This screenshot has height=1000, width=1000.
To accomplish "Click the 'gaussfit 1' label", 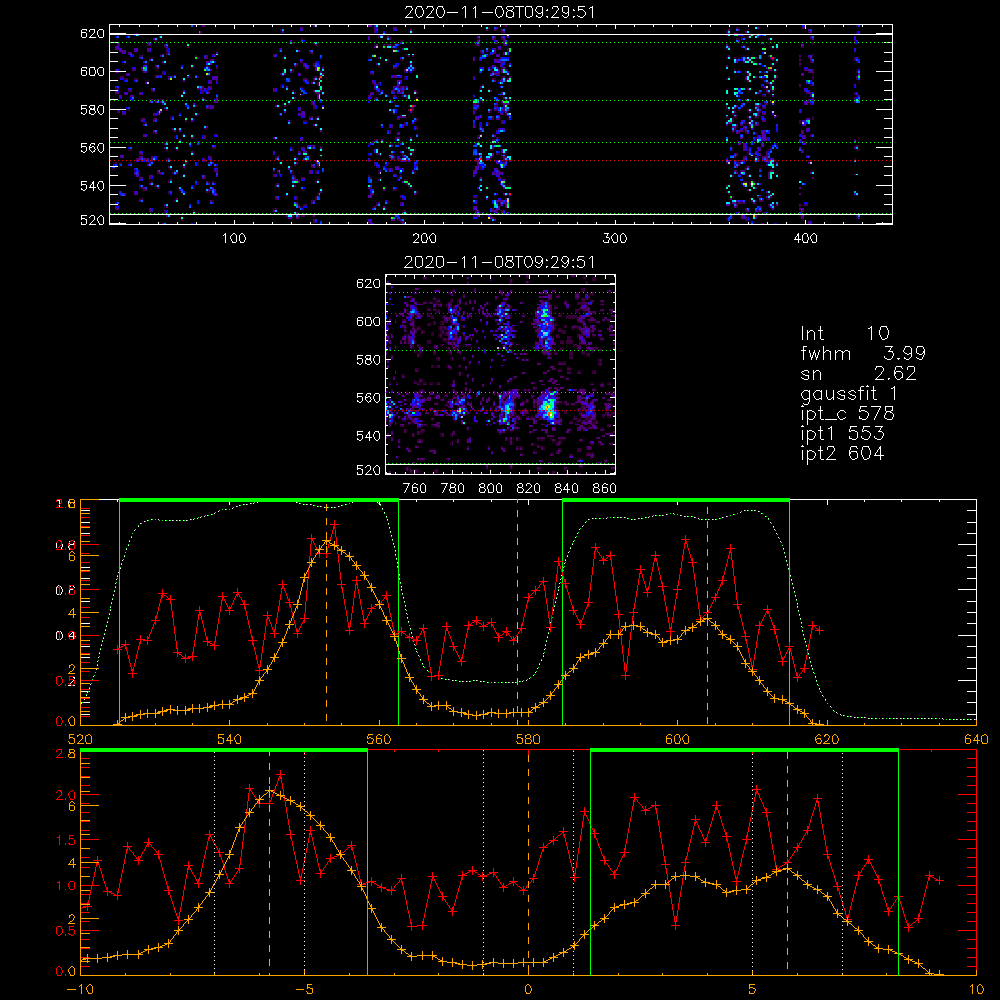I will pyautogui.click(x=849, y=393).
